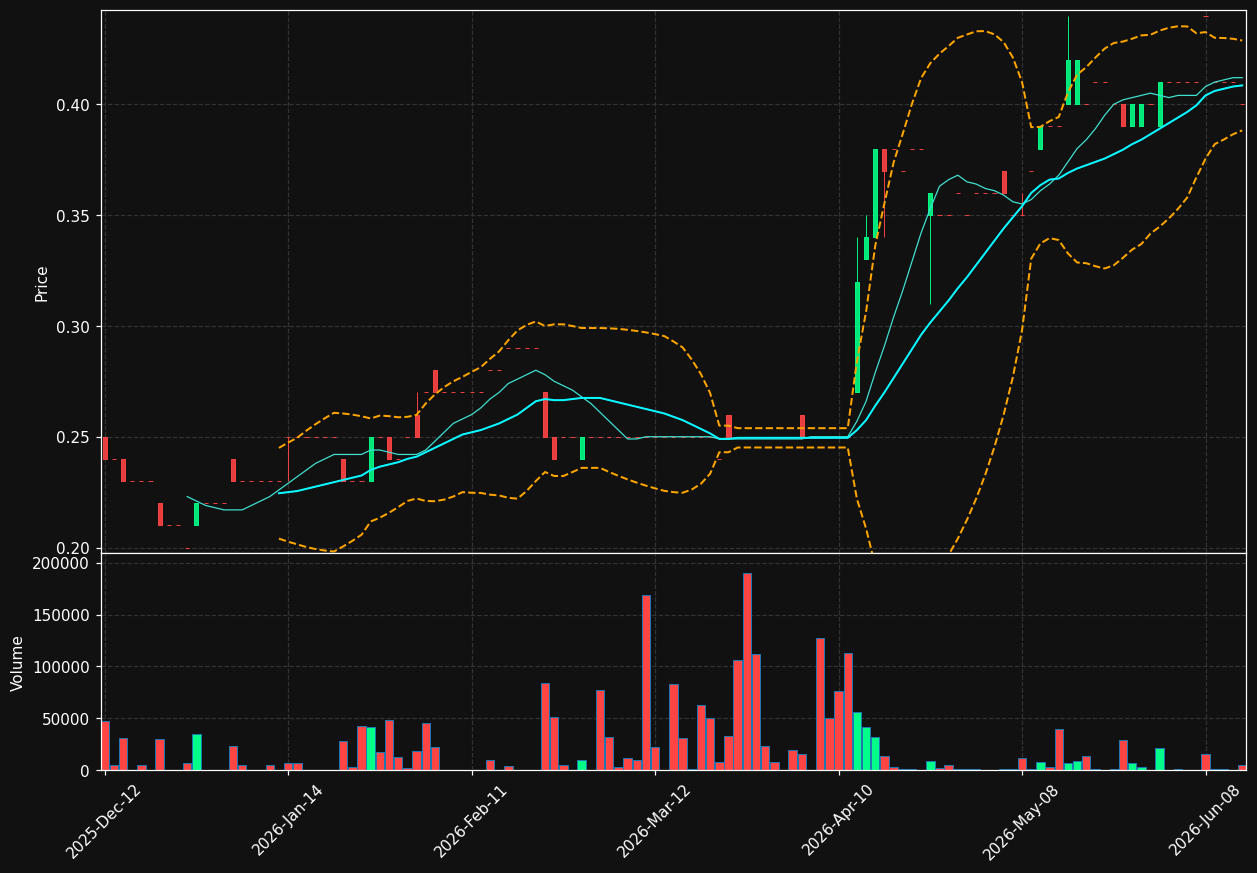Viewport: 1257px width, 873px height.
Task: Click the 0.20 price tick label
Action: 74,548
